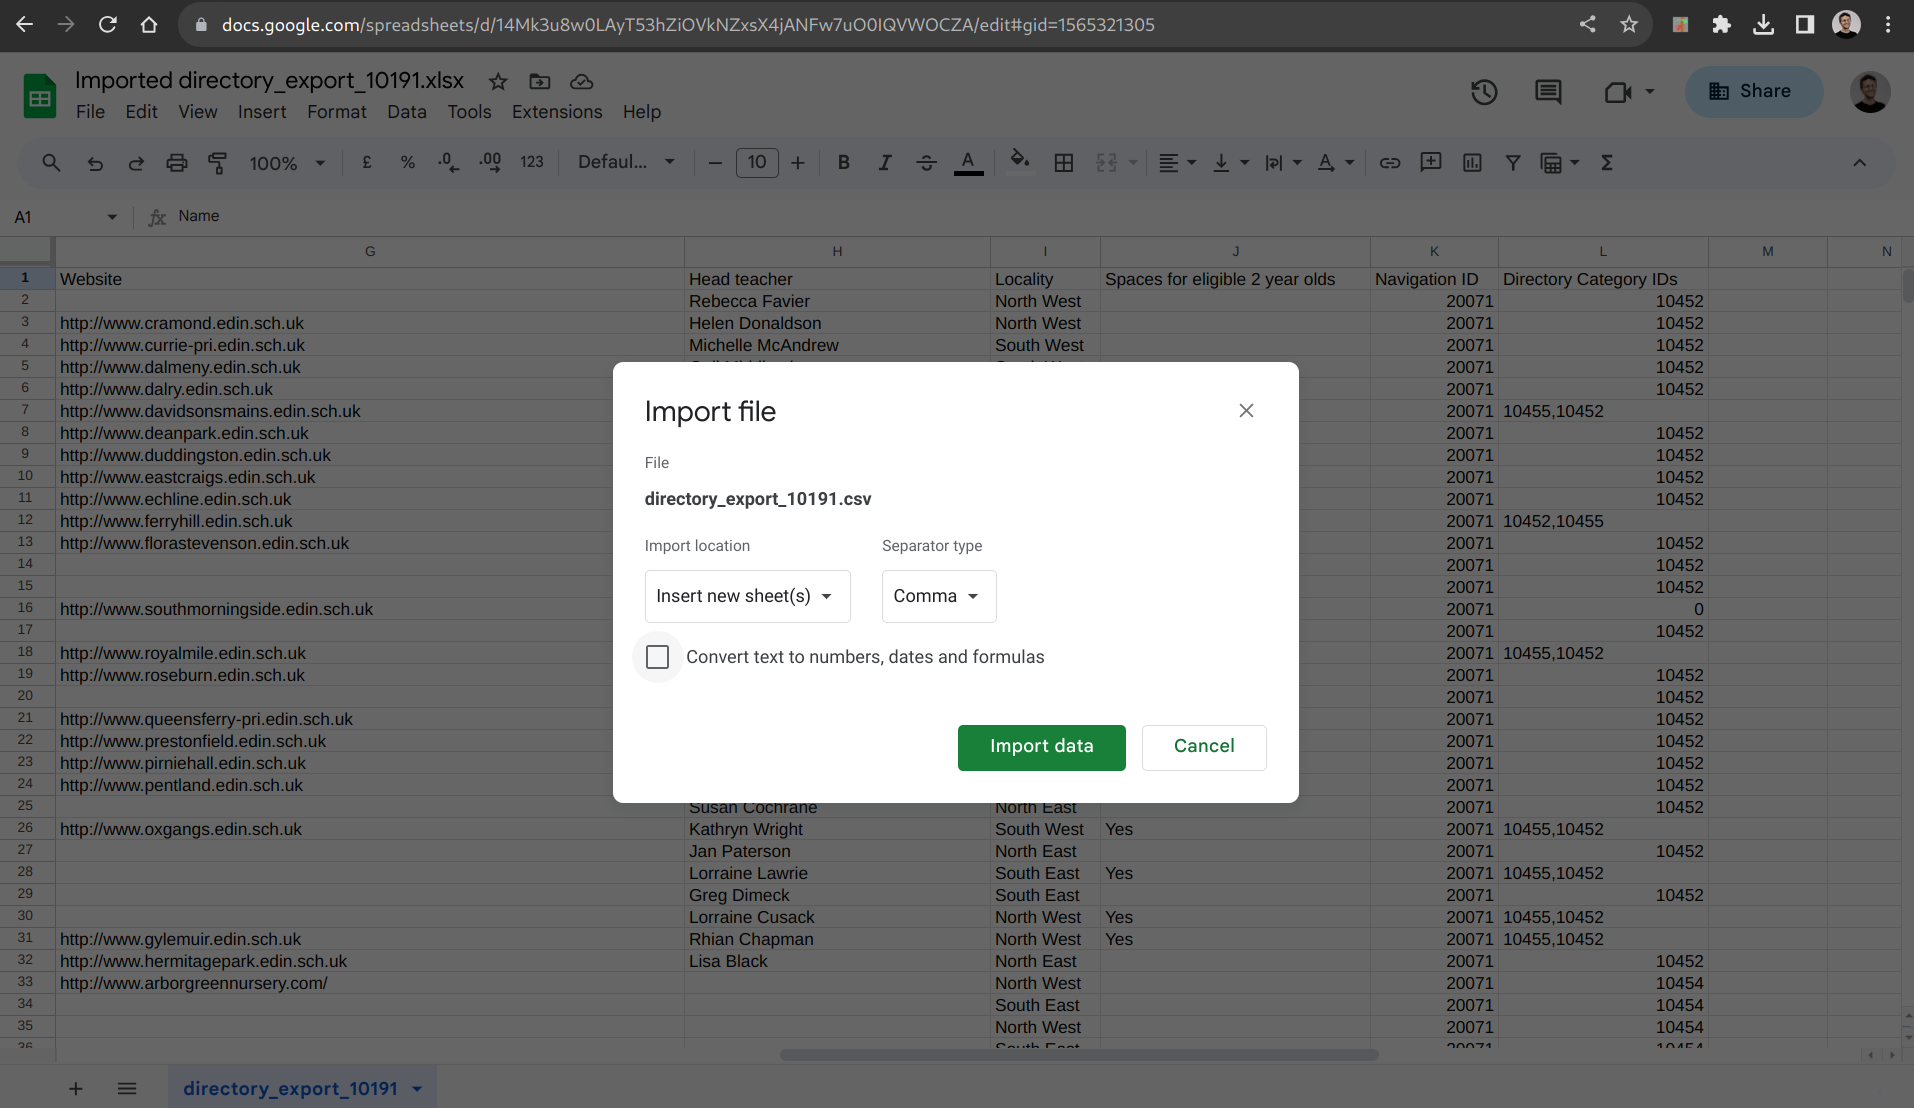This screenshot has width=1914, height=1108.
Task: Click the print icon in toolbar
Action: [x=177, y=163]
